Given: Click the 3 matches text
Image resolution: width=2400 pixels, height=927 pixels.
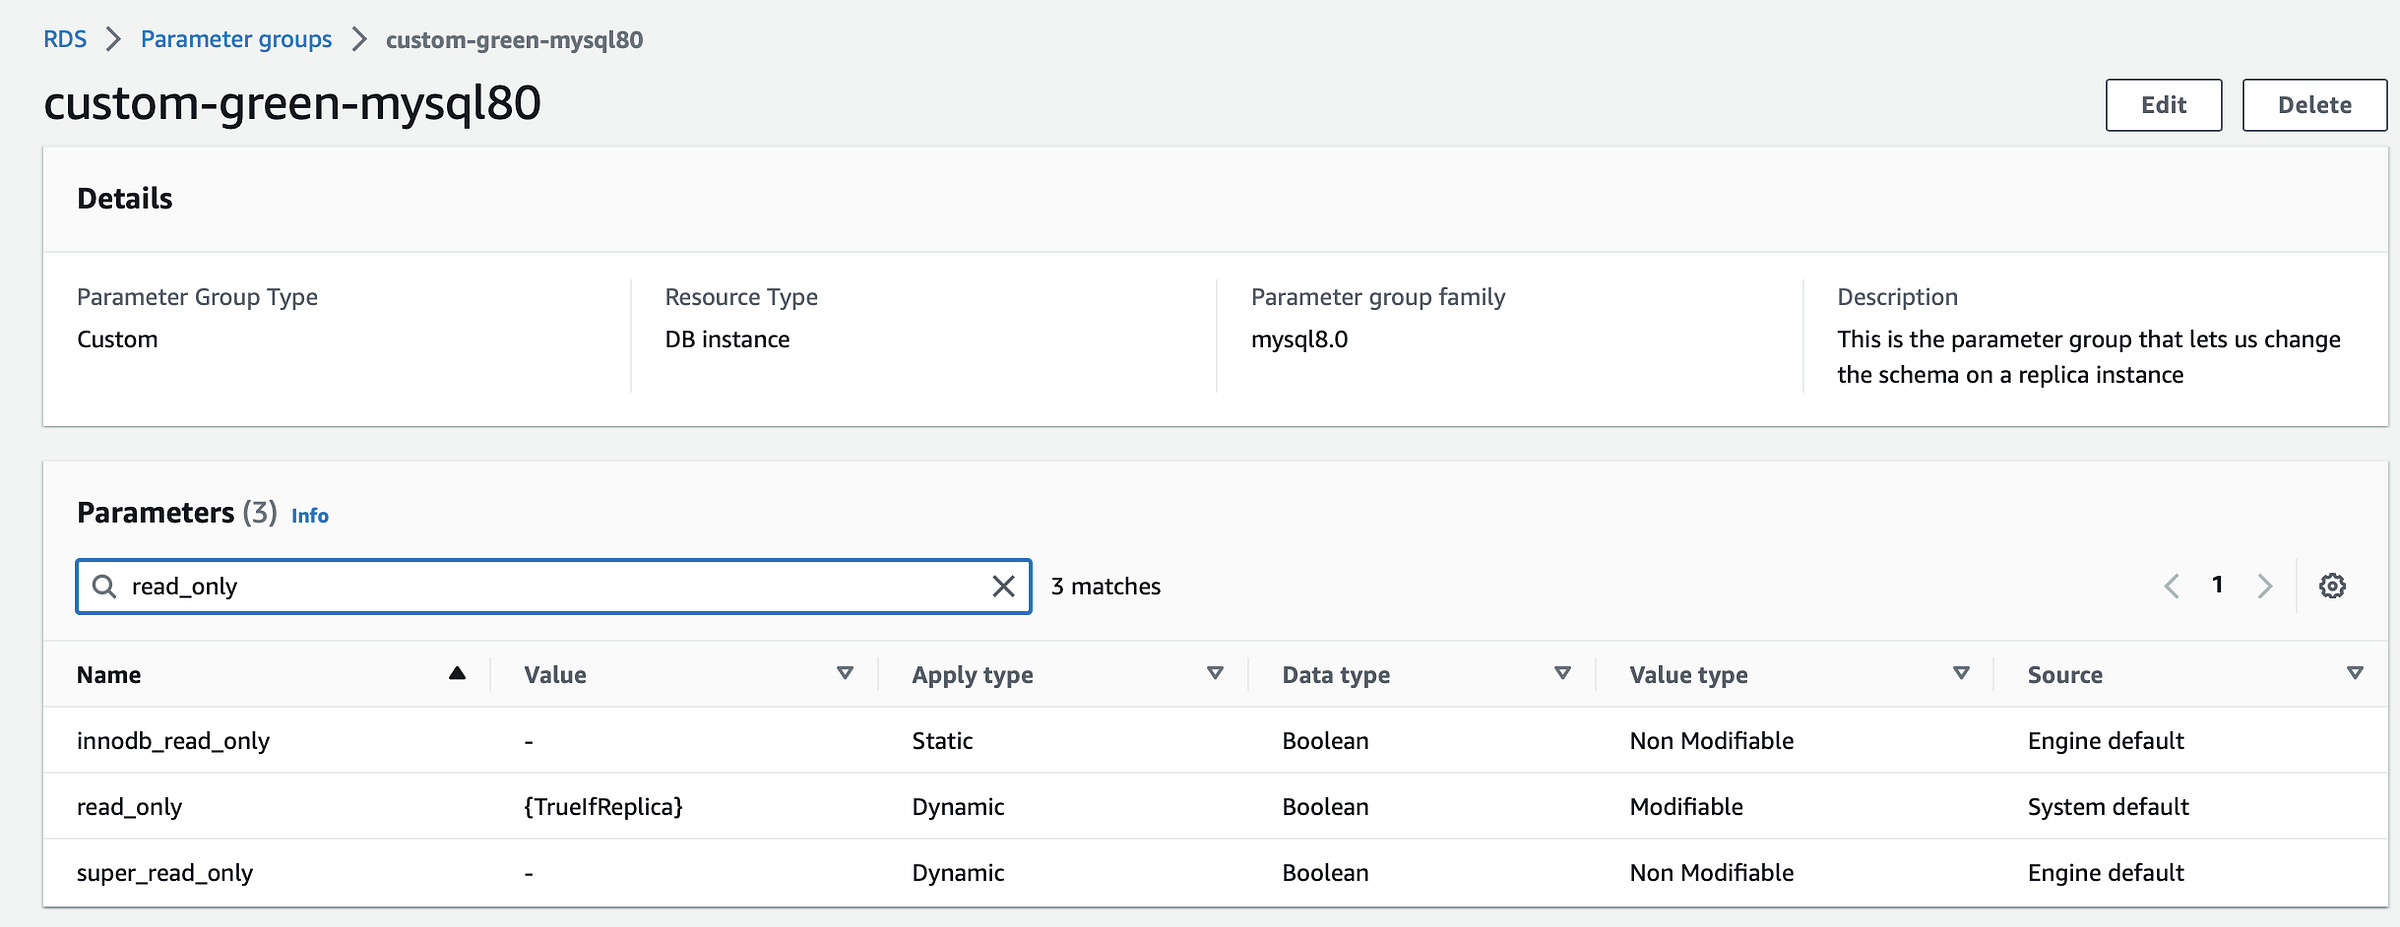Looking at the screenshot, I should tap(1106, 586).
